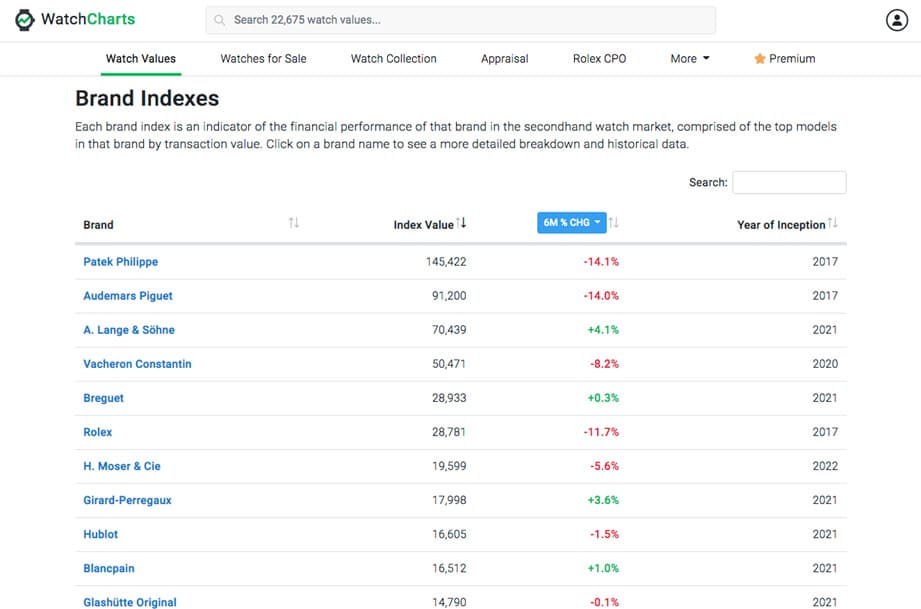The image size is (921, 609).
Task: View A. Lange & Söhne index details
Action: pos(129,330)
